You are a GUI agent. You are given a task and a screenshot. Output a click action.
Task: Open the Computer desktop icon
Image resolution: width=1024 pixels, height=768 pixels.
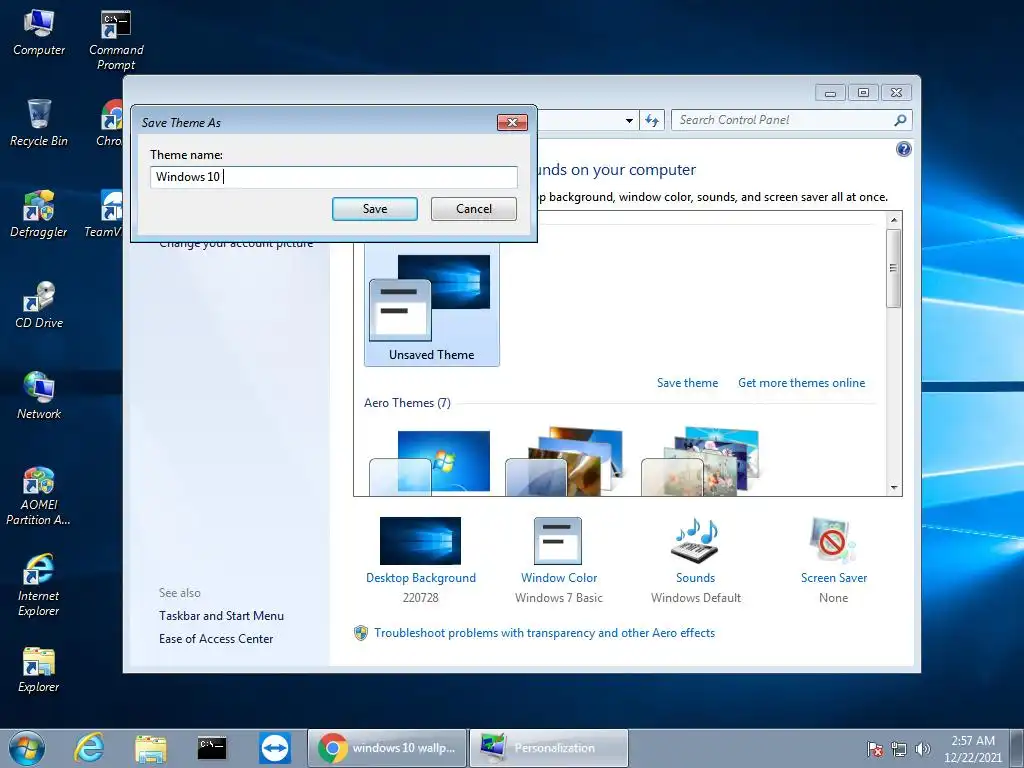[x=39, y=33]
